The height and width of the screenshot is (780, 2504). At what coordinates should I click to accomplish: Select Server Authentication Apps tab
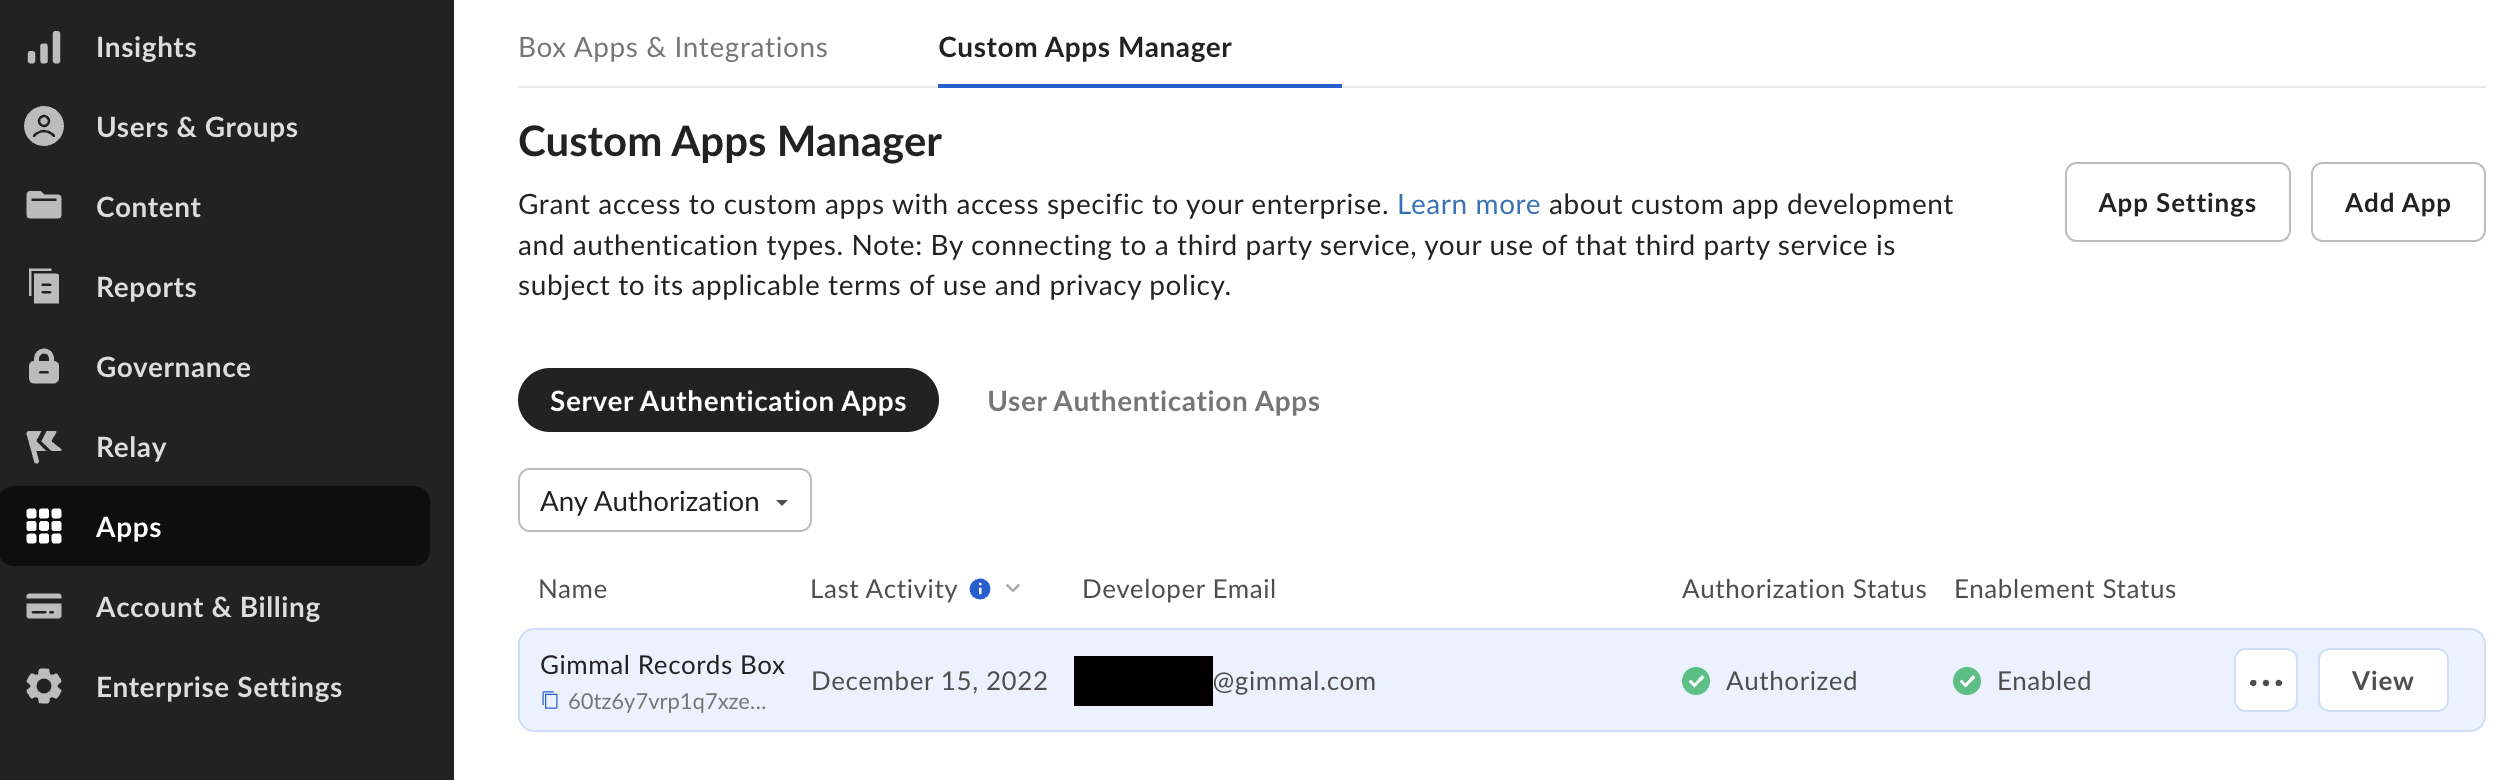click(x=727, y=401)
